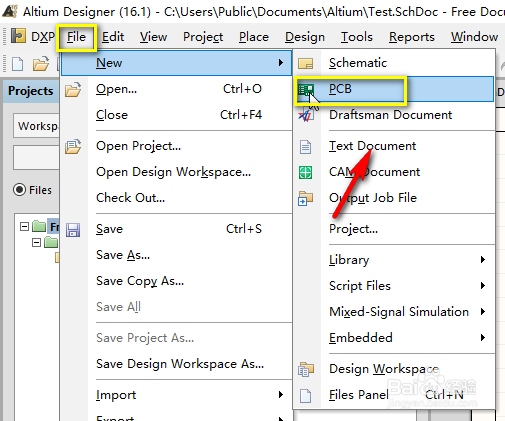
Task: Collapse the top-level project tree node
Action: click(x=24, y=227)
